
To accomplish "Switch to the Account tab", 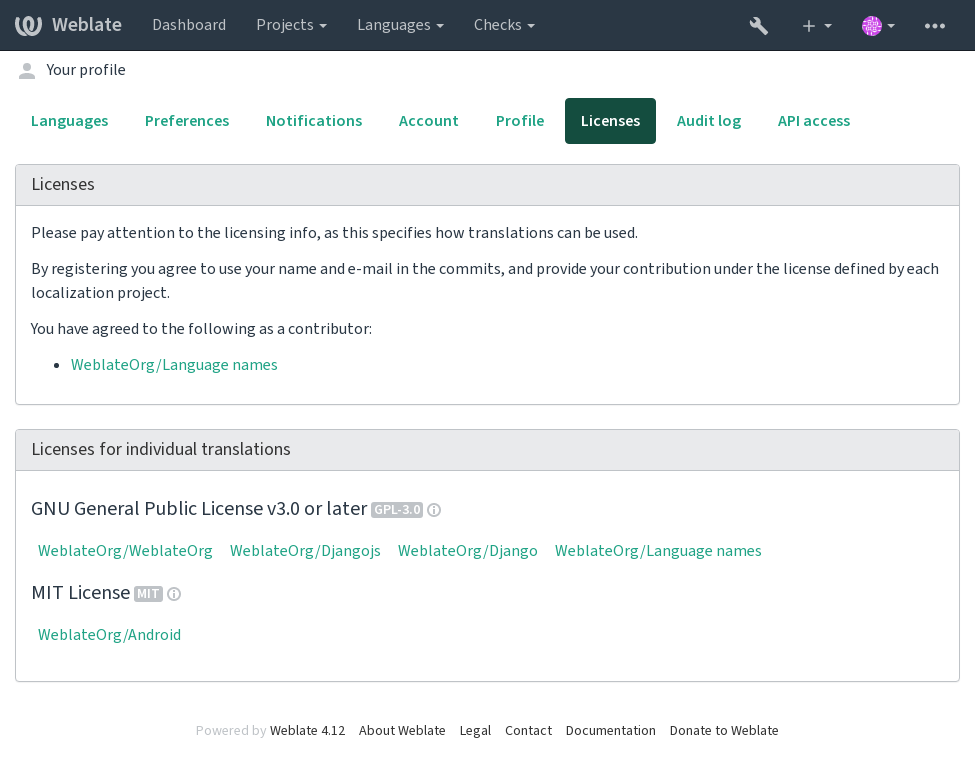I will pyautogui.click(x=428, y=121).
